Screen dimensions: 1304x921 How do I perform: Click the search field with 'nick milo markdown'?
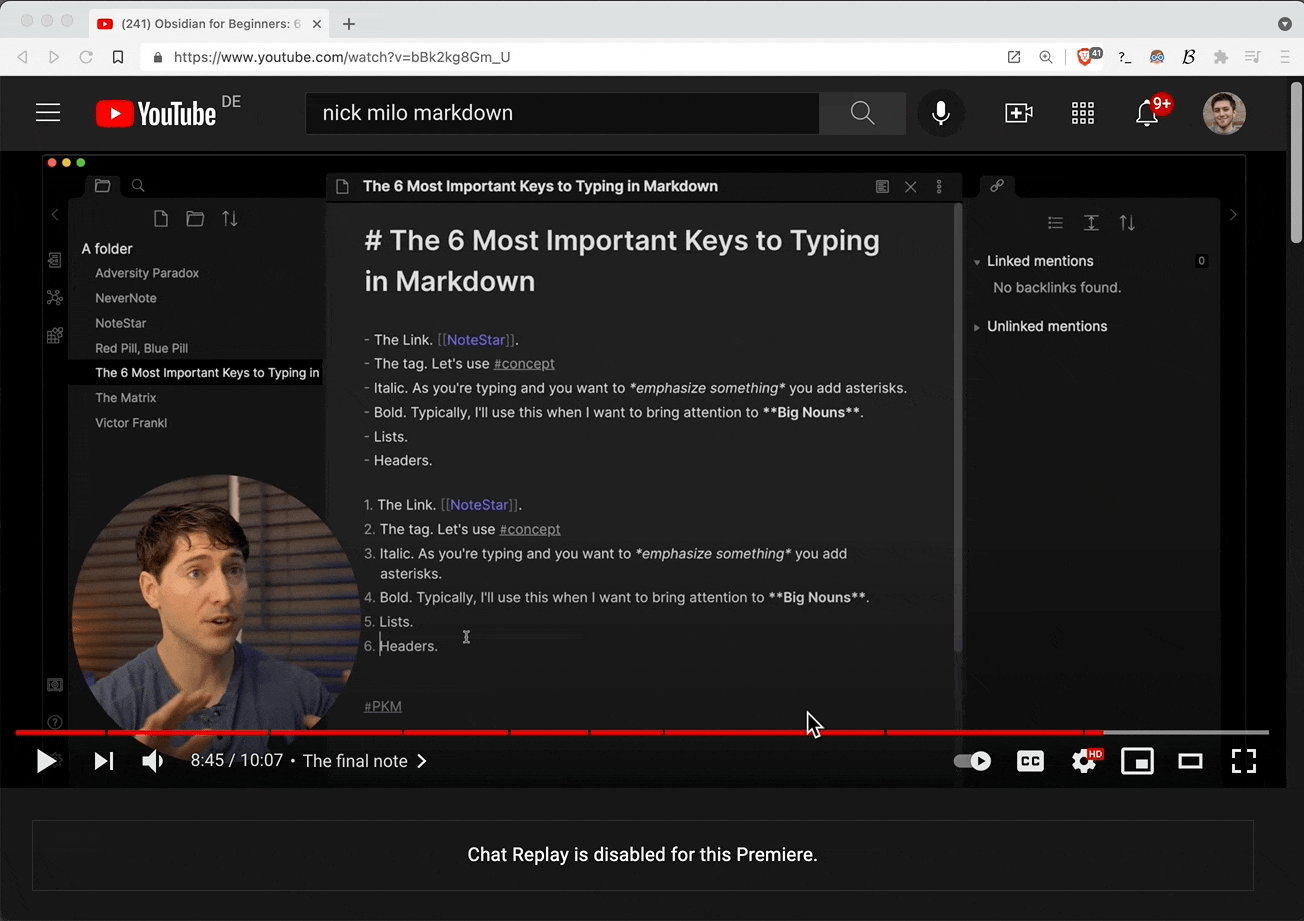pyautogui.click(x=562, y=113)
